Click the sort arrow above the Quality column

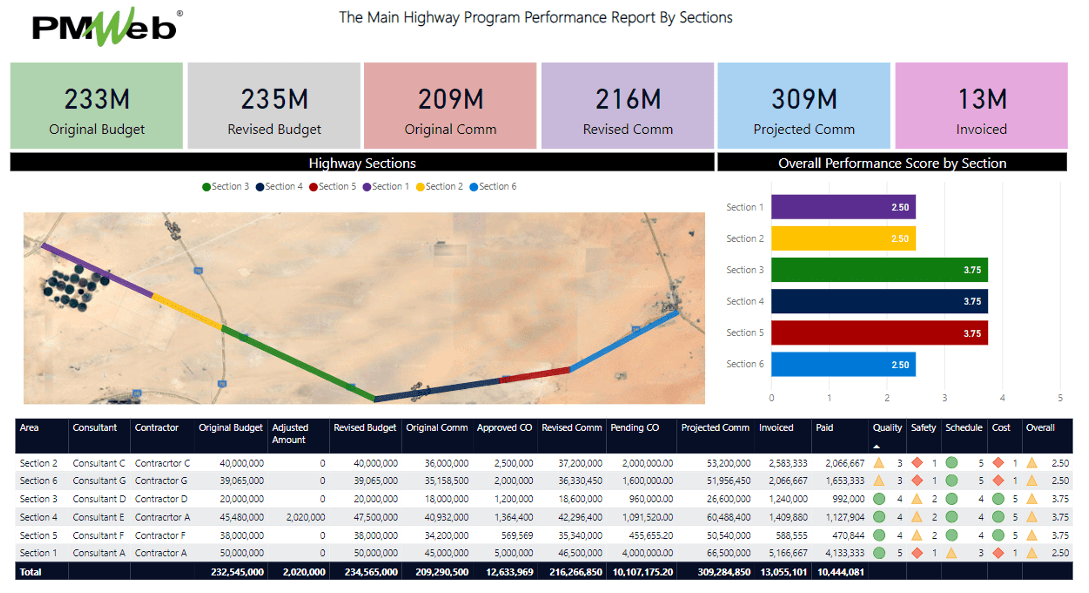[x=876, y=447]
